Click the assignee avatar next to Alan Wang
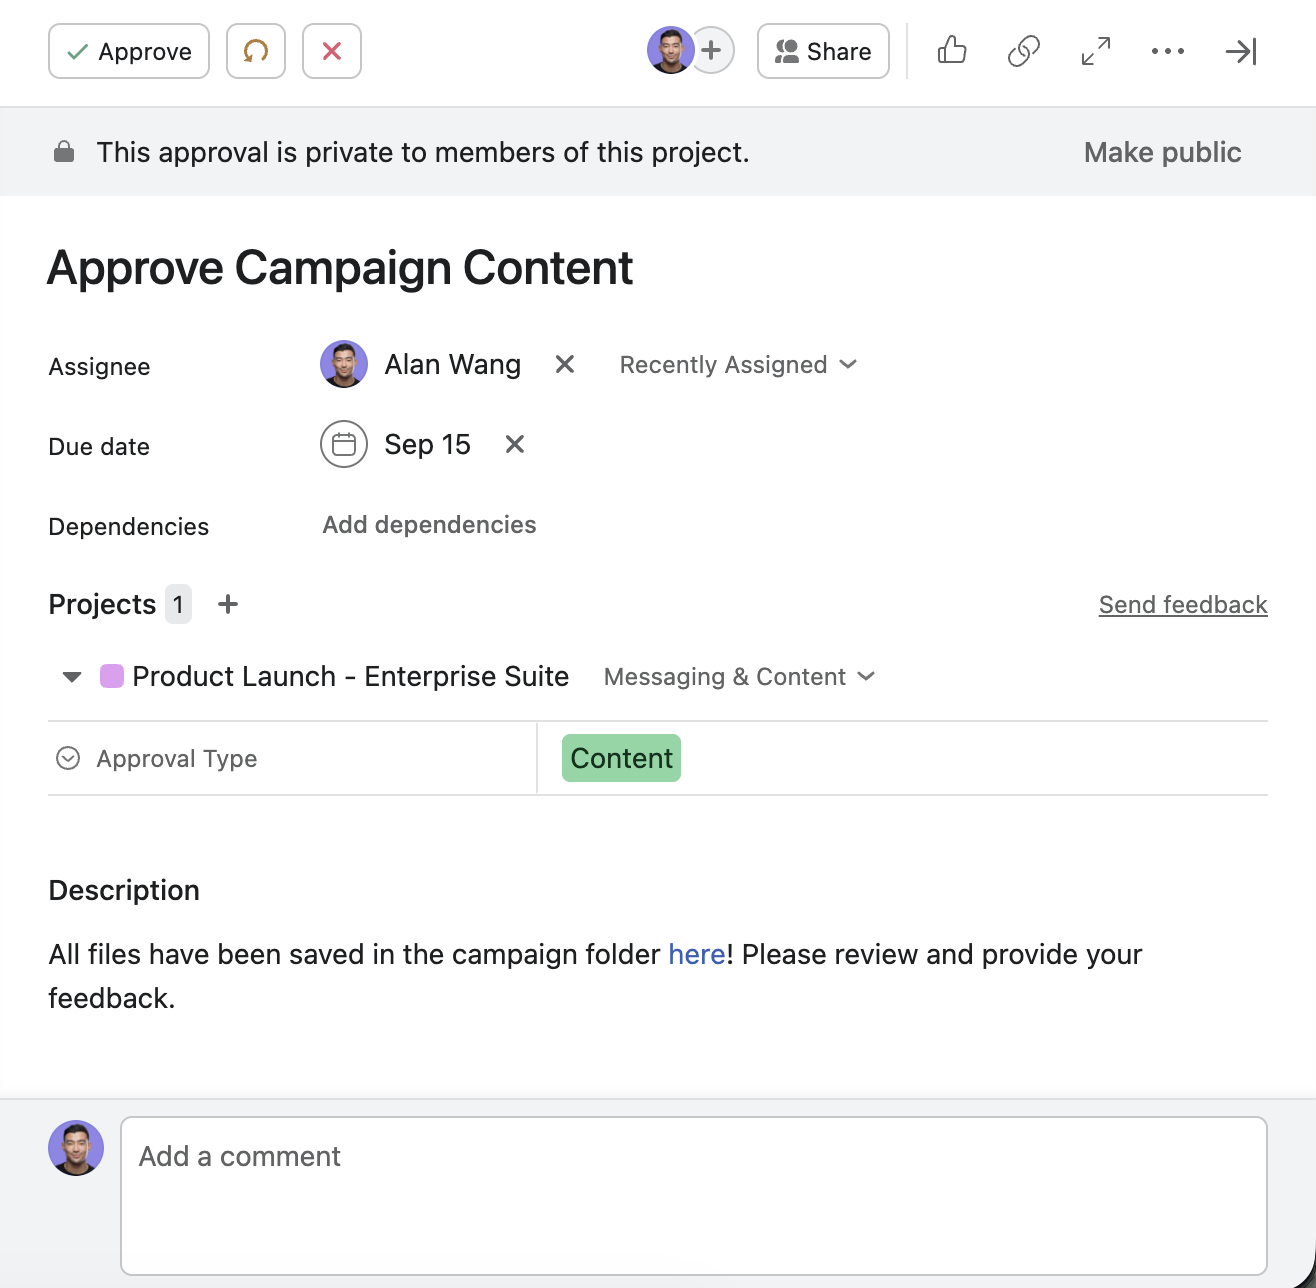1316x1288 pixels. (x=344, y=364)
